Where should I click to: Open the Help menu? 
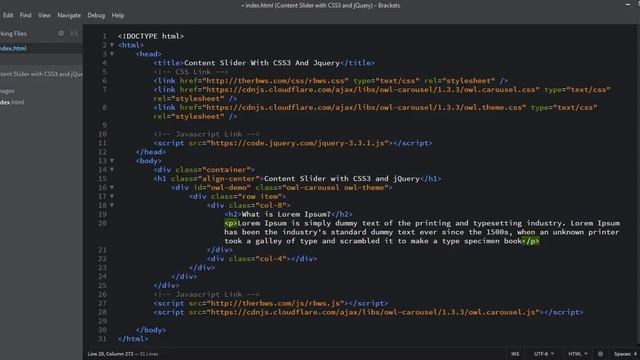(118, 15)
